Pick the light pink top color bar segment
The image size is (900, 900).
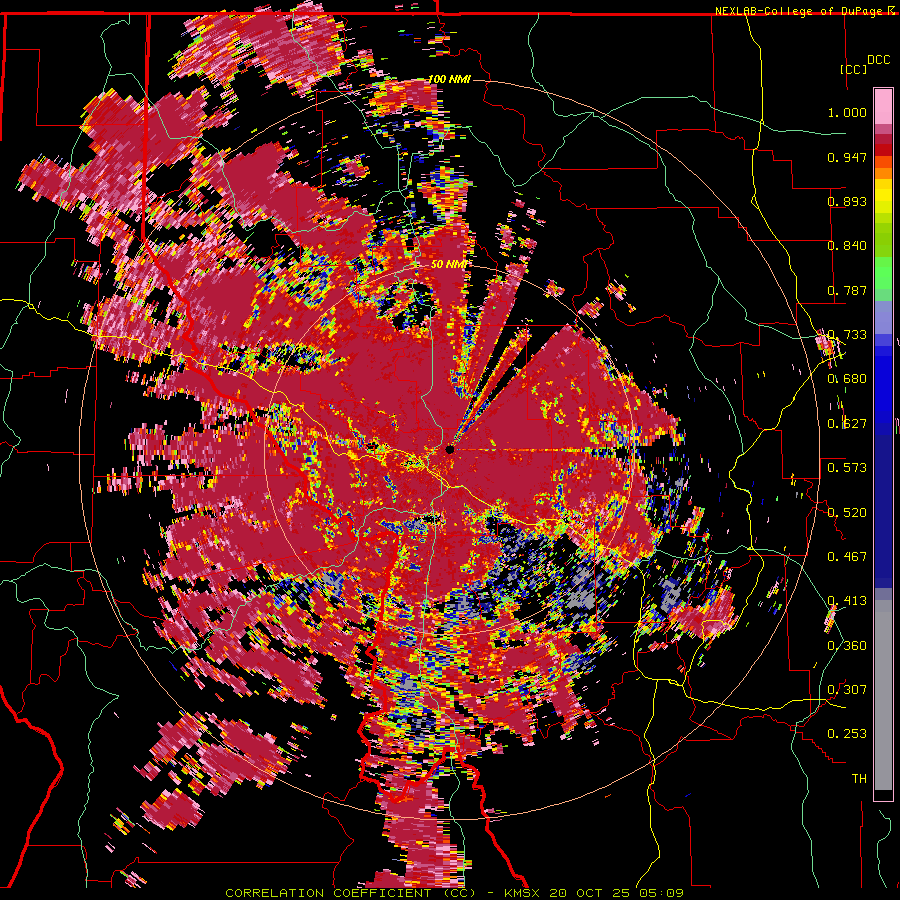pyautogui.click(x=883, y=106)
